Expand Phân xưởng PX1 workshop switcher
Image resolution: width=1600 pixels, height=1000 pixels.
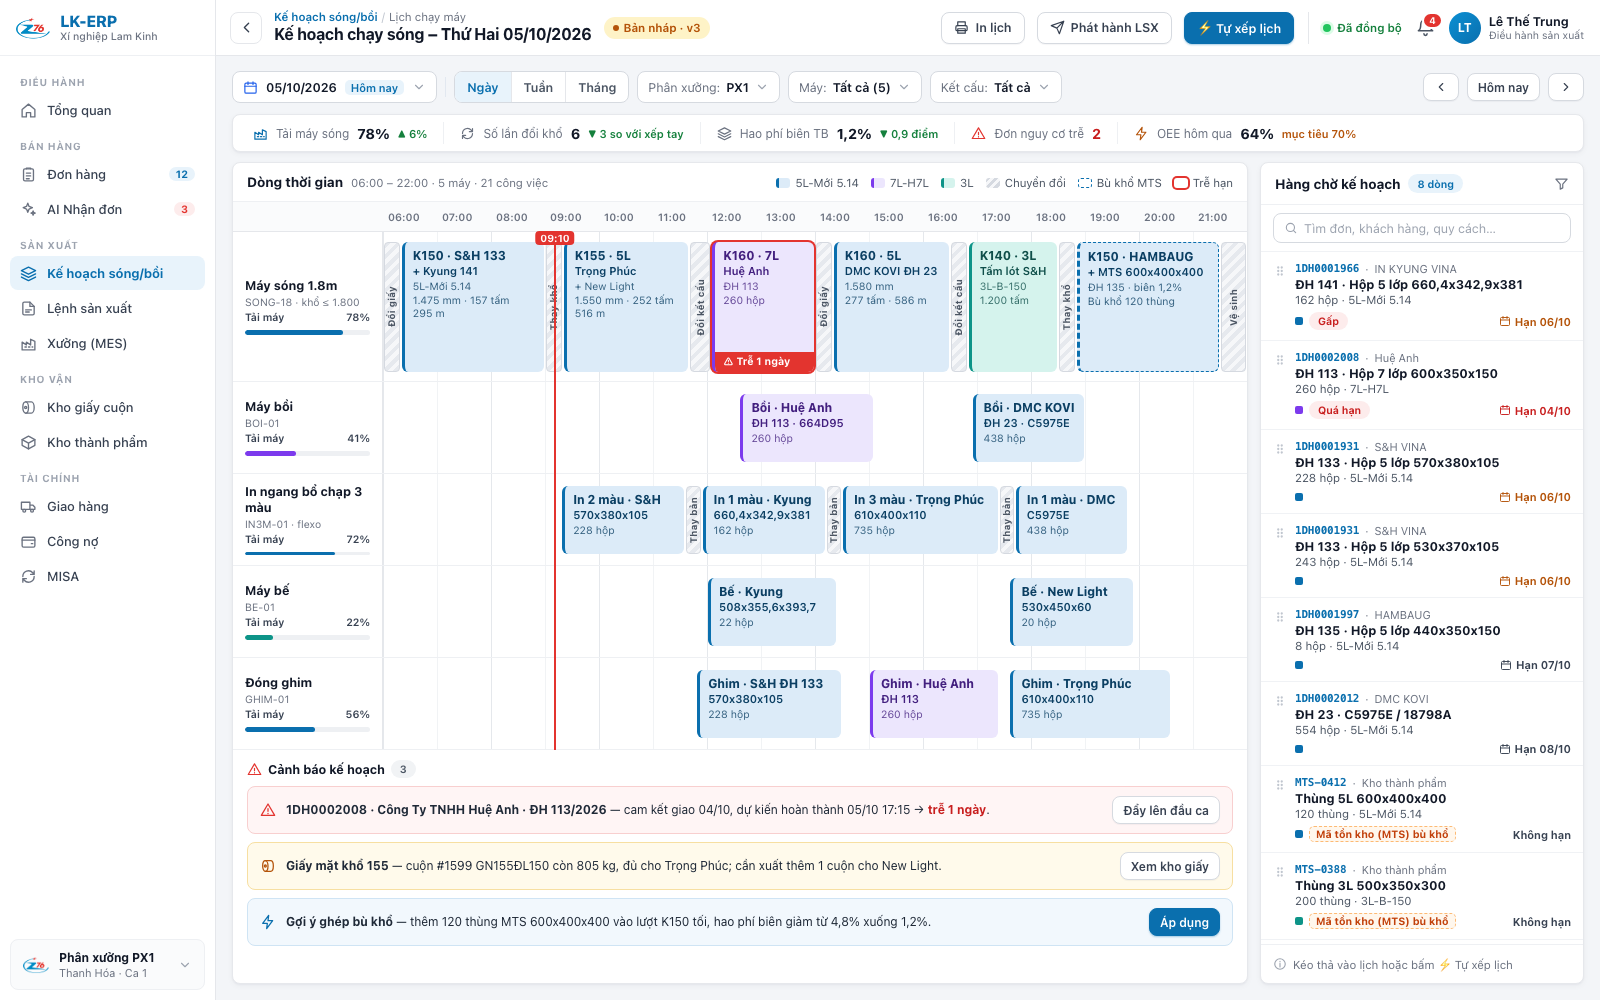coord(107,965)
